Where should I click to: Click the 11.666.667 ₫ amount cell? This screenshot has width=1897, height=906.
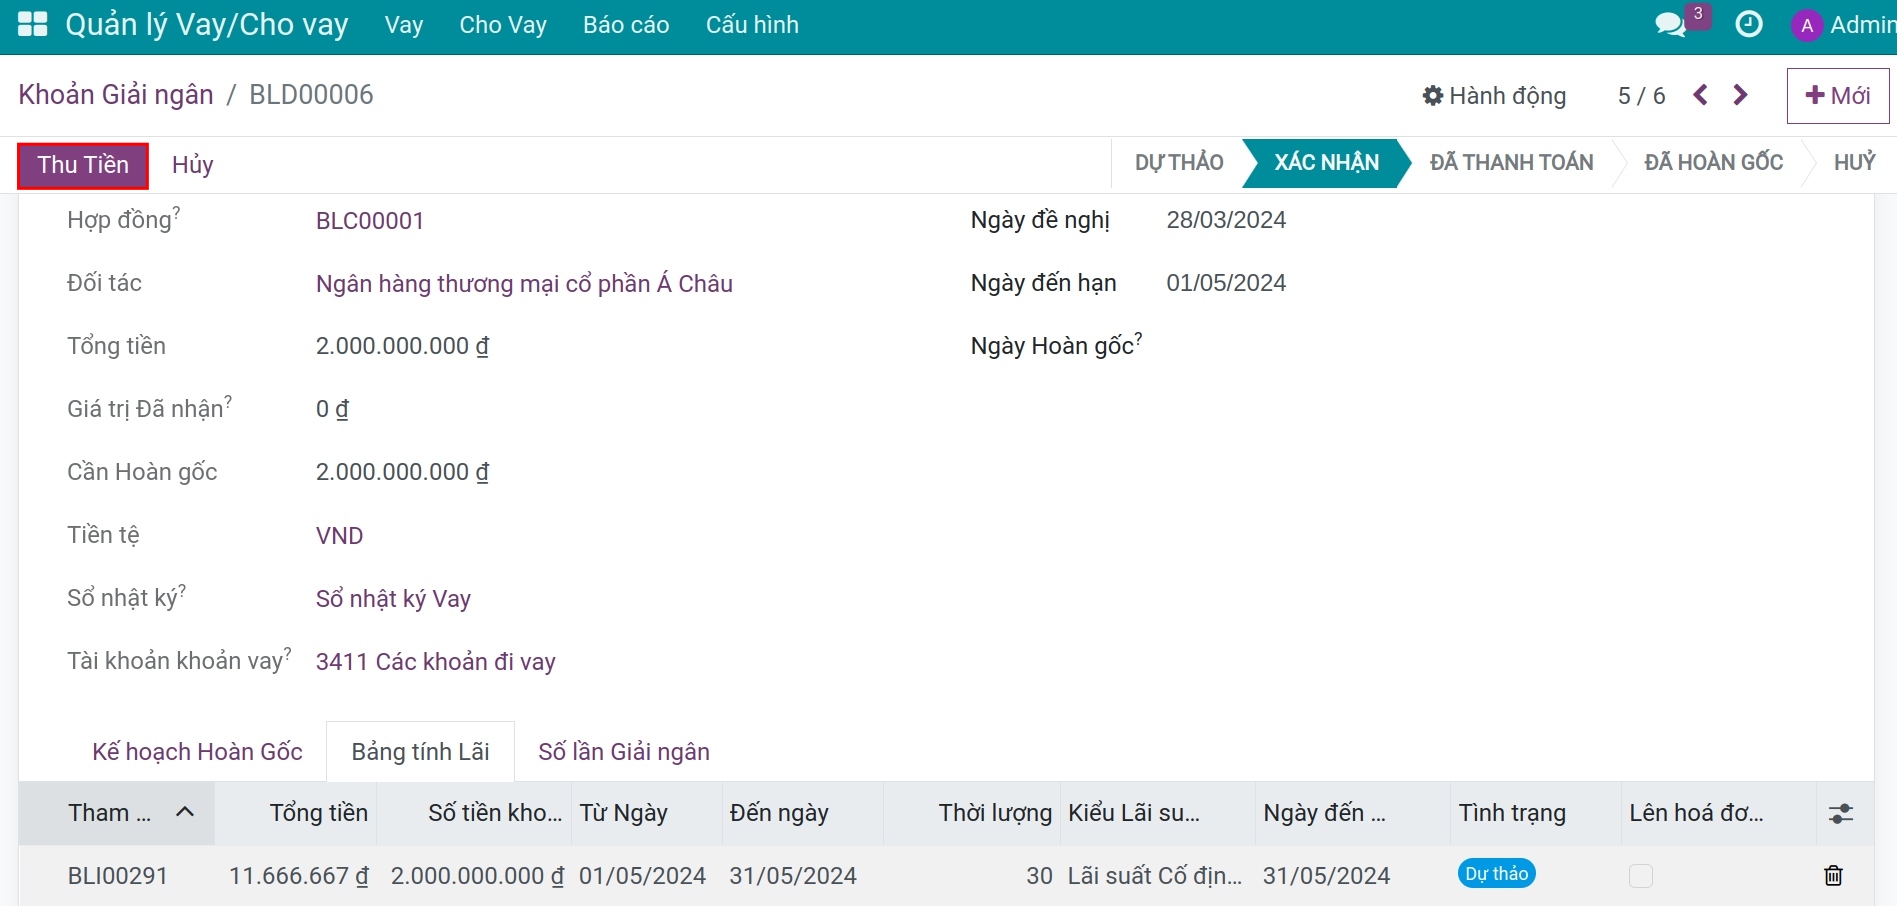[x=299, y=876]
